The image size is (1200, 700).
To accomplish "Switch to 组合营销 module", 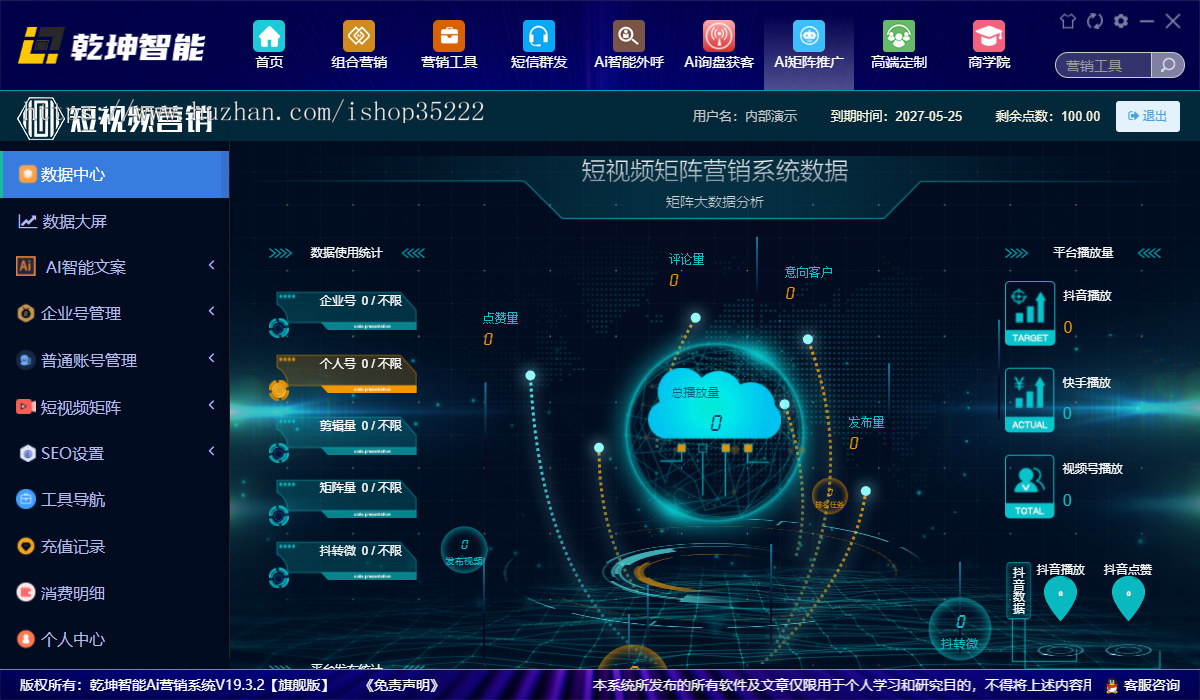I will 359,45.
